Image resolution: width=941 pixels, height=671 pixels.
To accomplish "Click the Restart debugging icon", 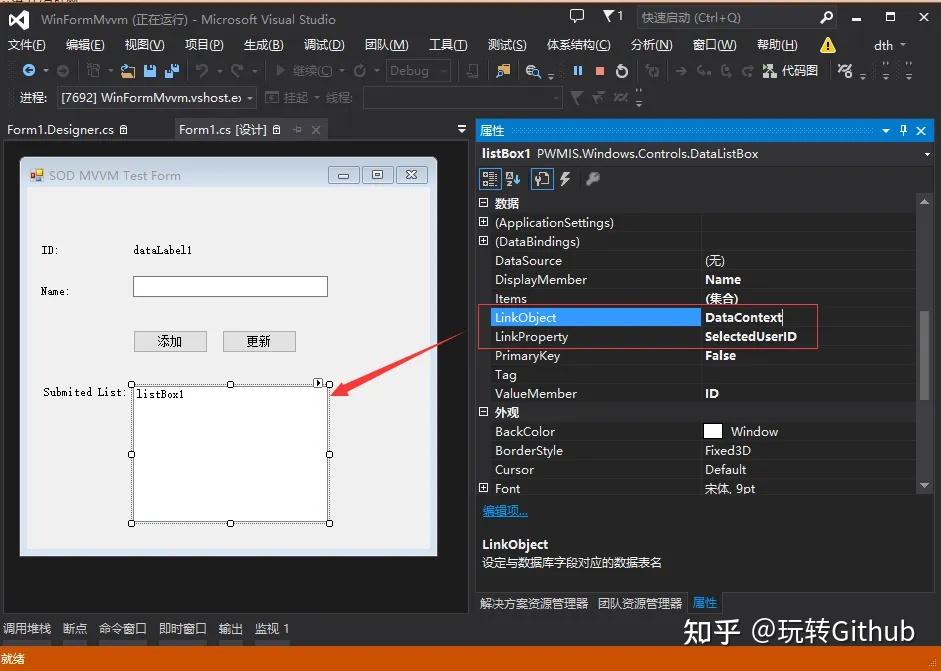I will (622, 71).
